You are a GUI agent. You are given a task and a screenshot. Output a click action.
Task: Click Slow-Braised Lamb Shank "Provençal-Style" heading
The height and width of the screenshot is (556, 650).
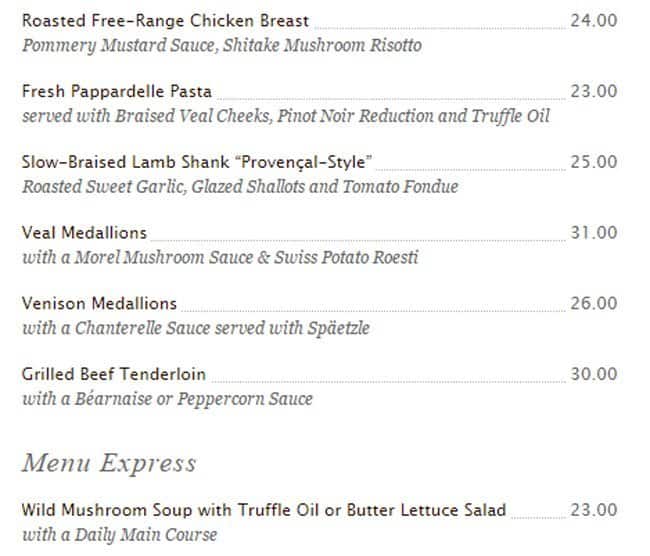(x=197, y=162)
